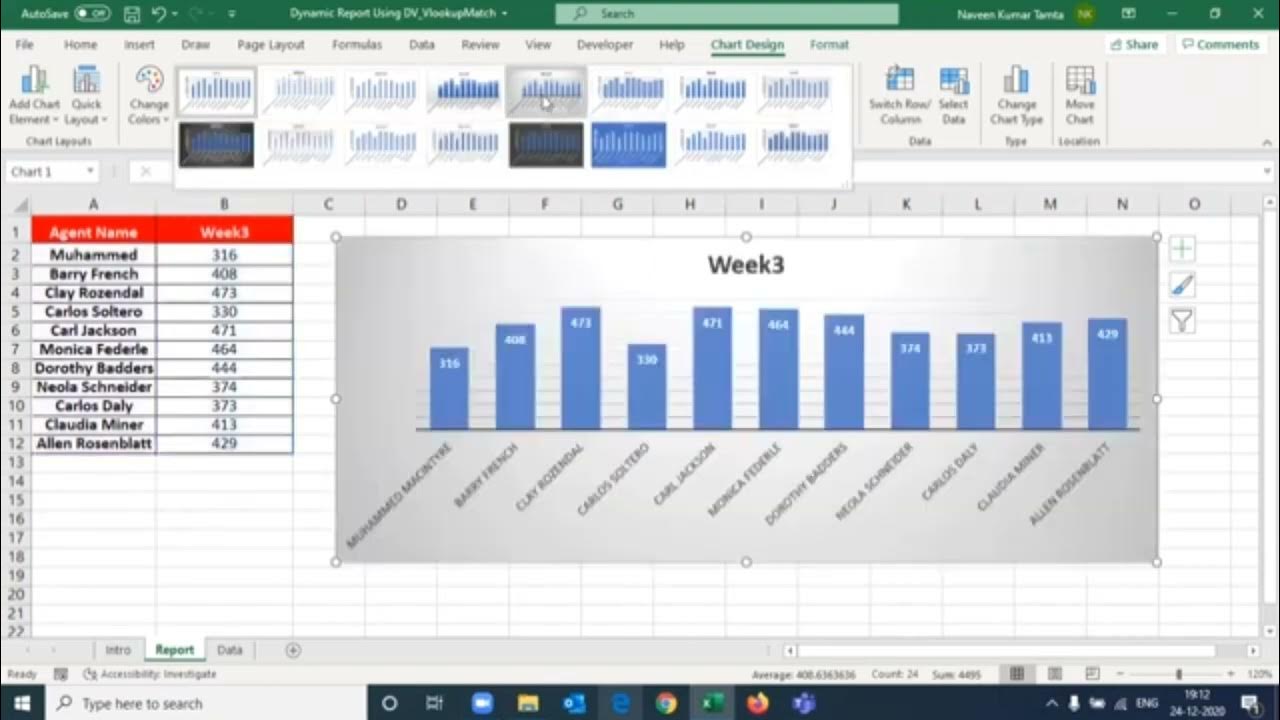Viewport: 1280px width, 720px height.
Task: Switch to Normal view icon
Action: [1017, 675]
